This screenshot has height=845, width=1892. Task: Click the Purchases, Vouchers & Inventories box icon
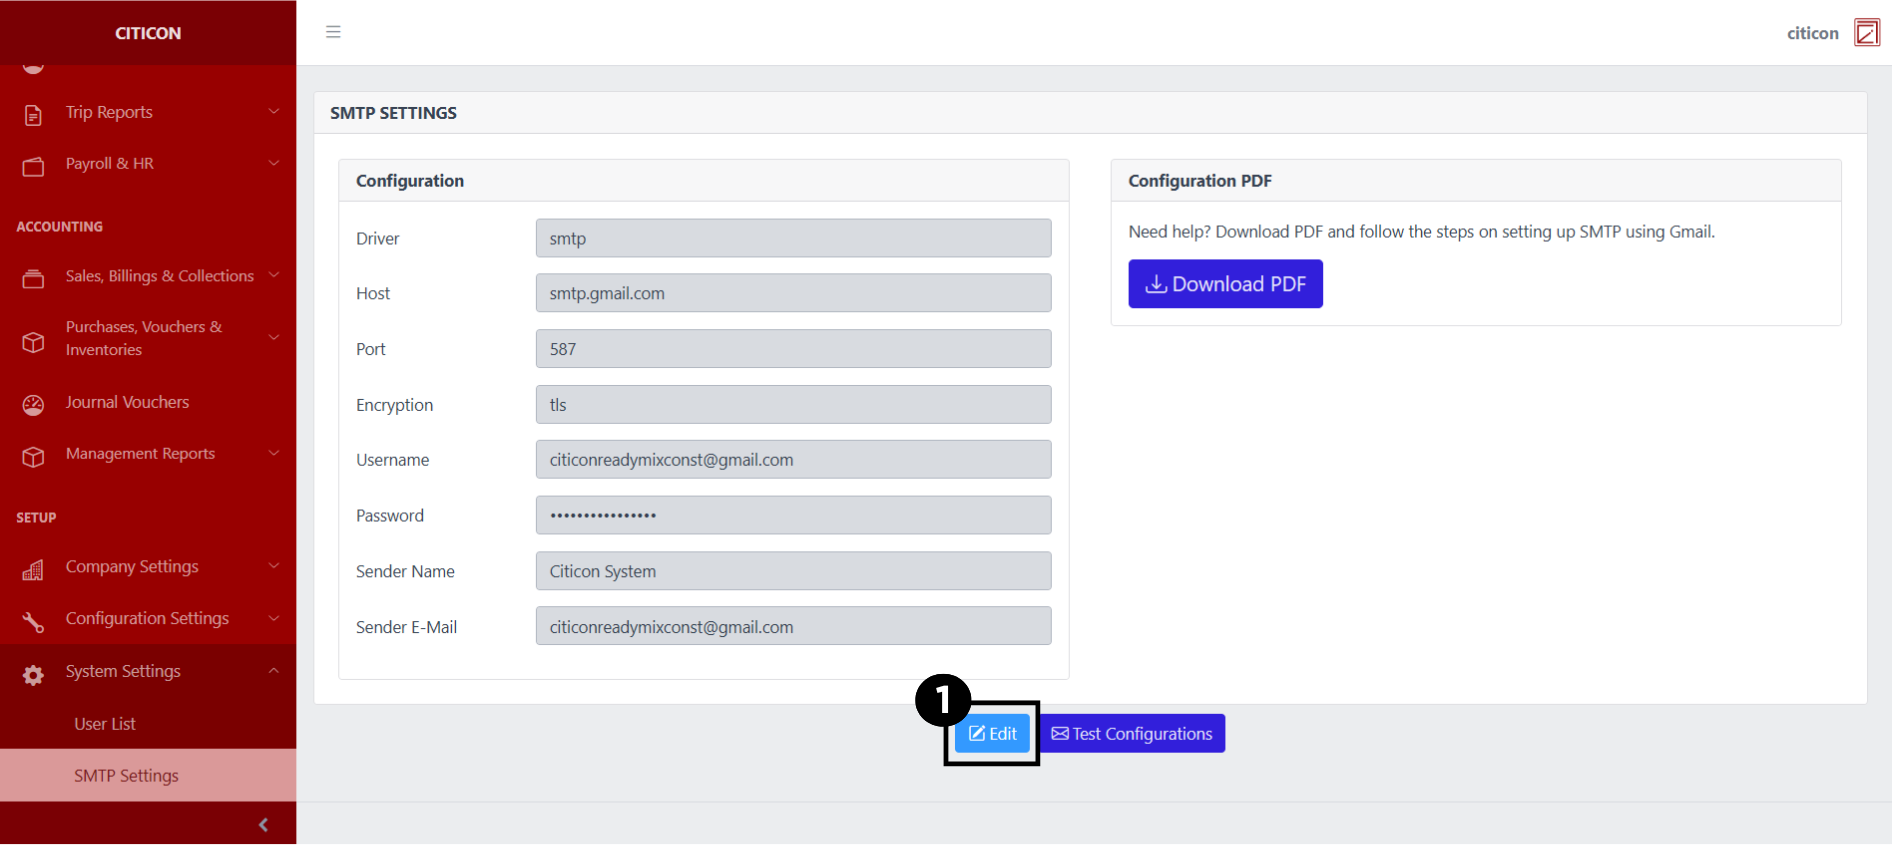pyautogui.click(x=33, y=341)
